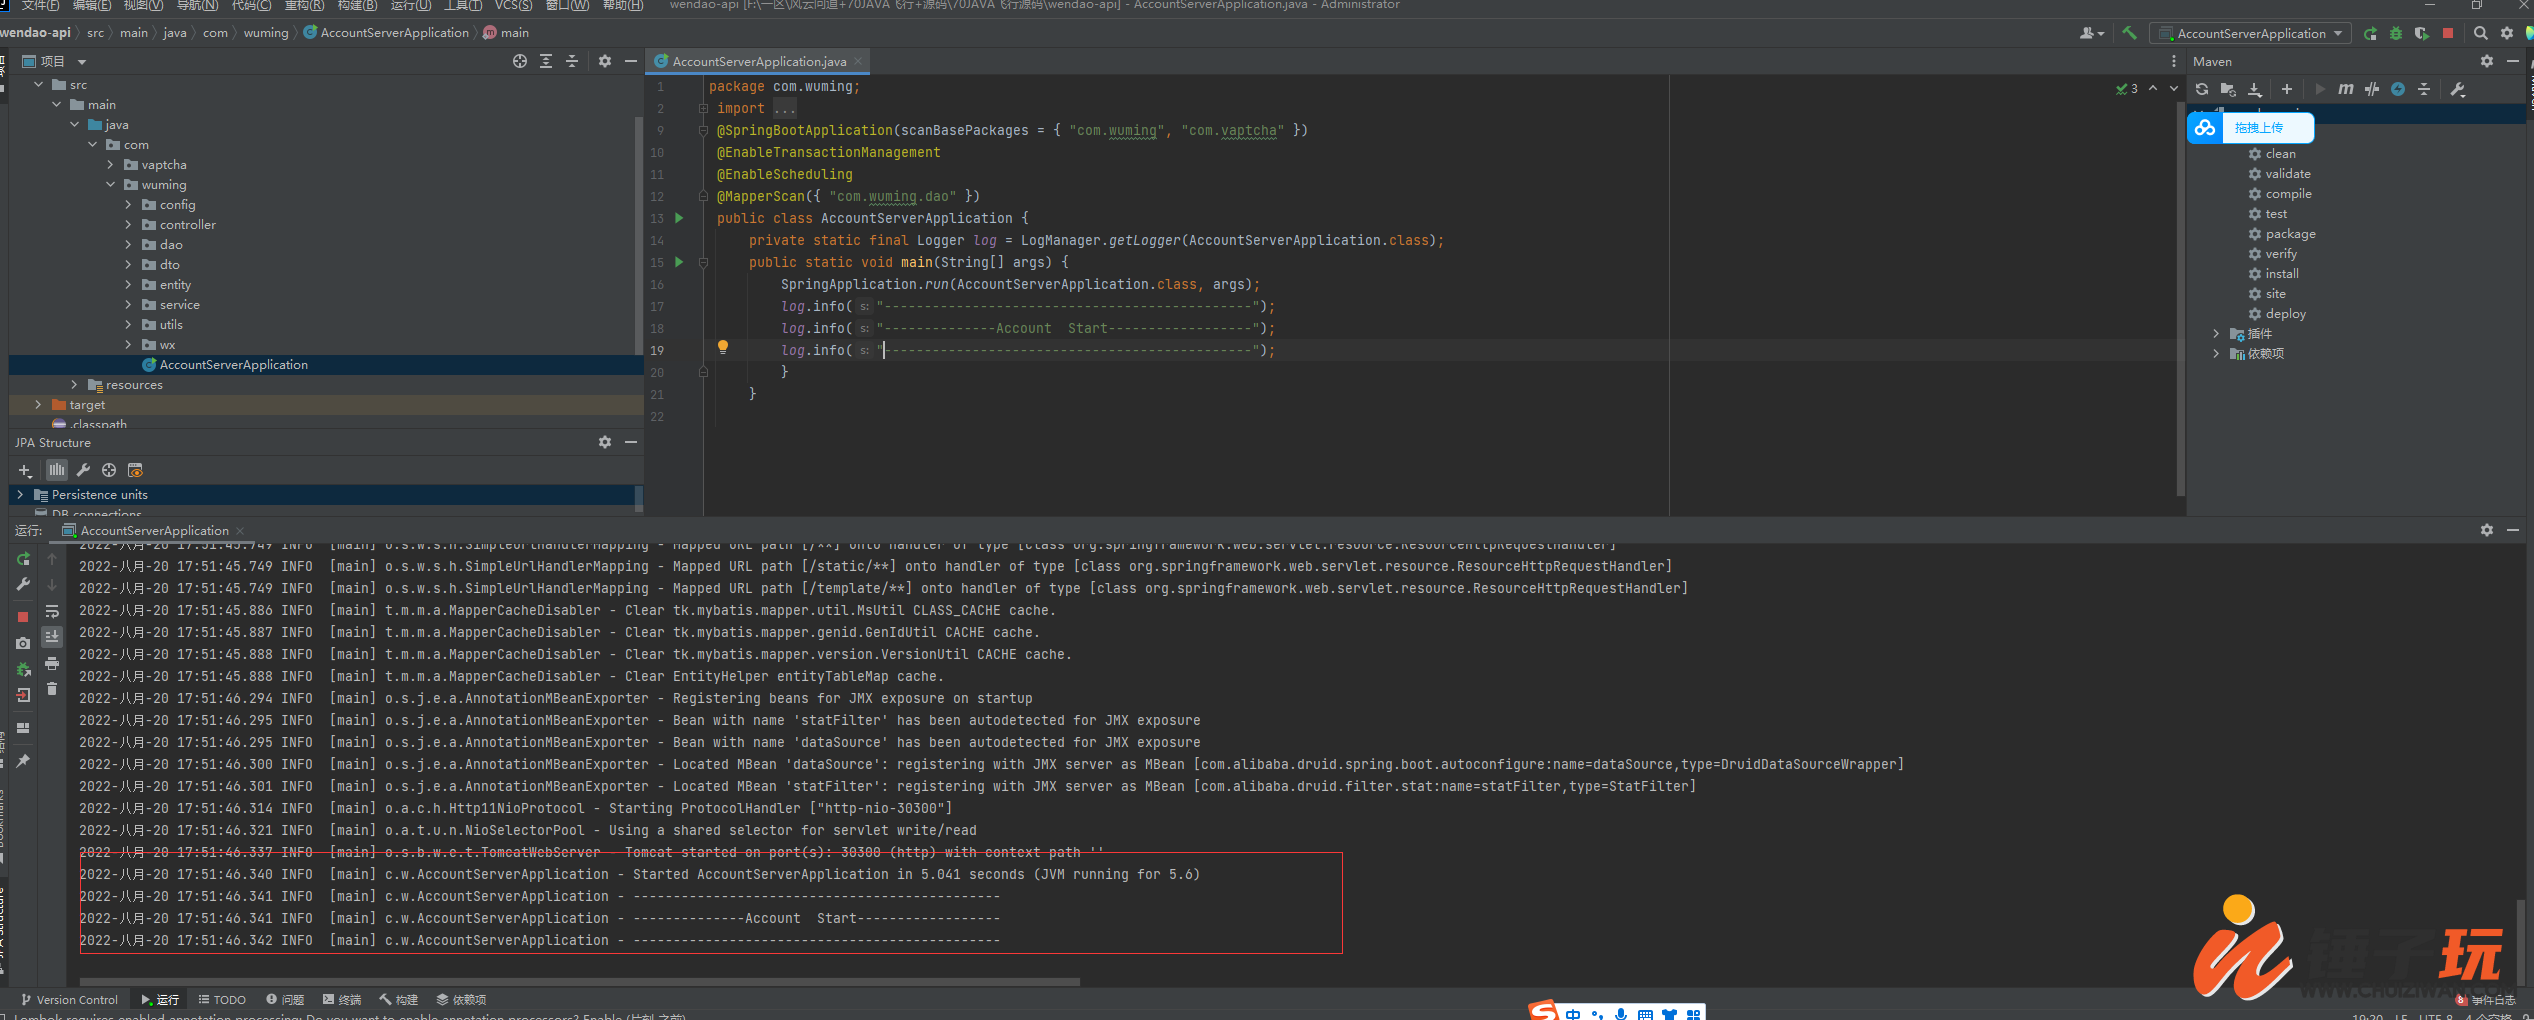Open the 问题 Problems tab
Viewport: 2534px width, 1020px height.
(285, 999)
